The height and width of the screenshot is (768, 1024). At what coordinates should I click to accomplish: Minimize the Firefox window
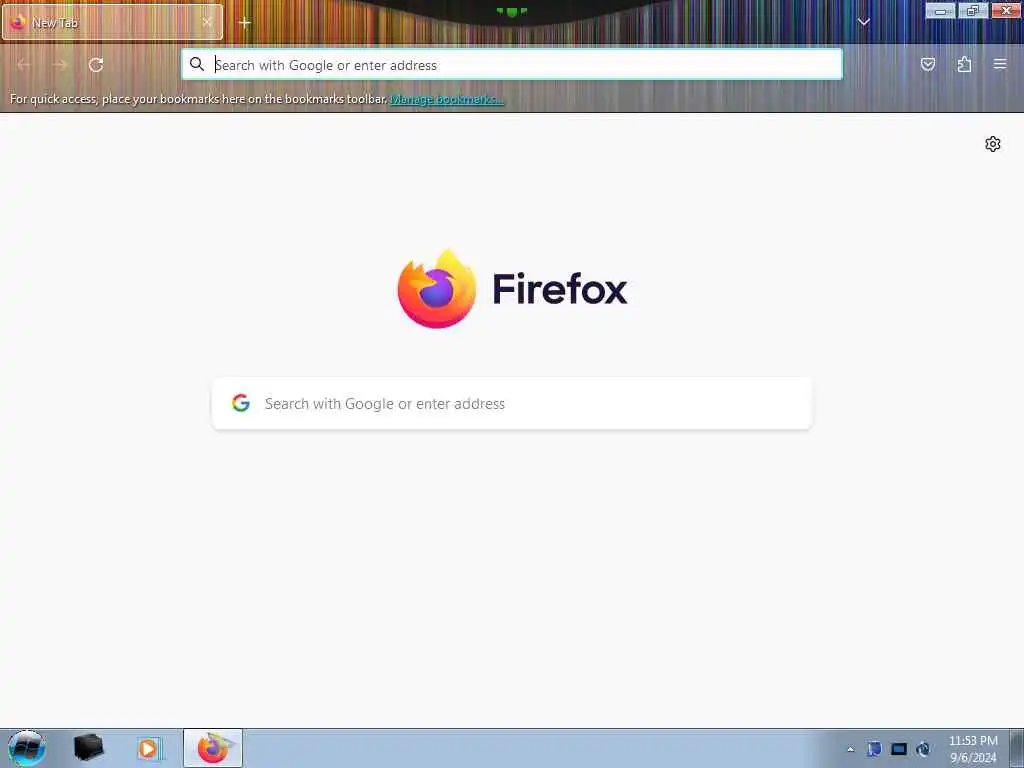tap(940, 10)
